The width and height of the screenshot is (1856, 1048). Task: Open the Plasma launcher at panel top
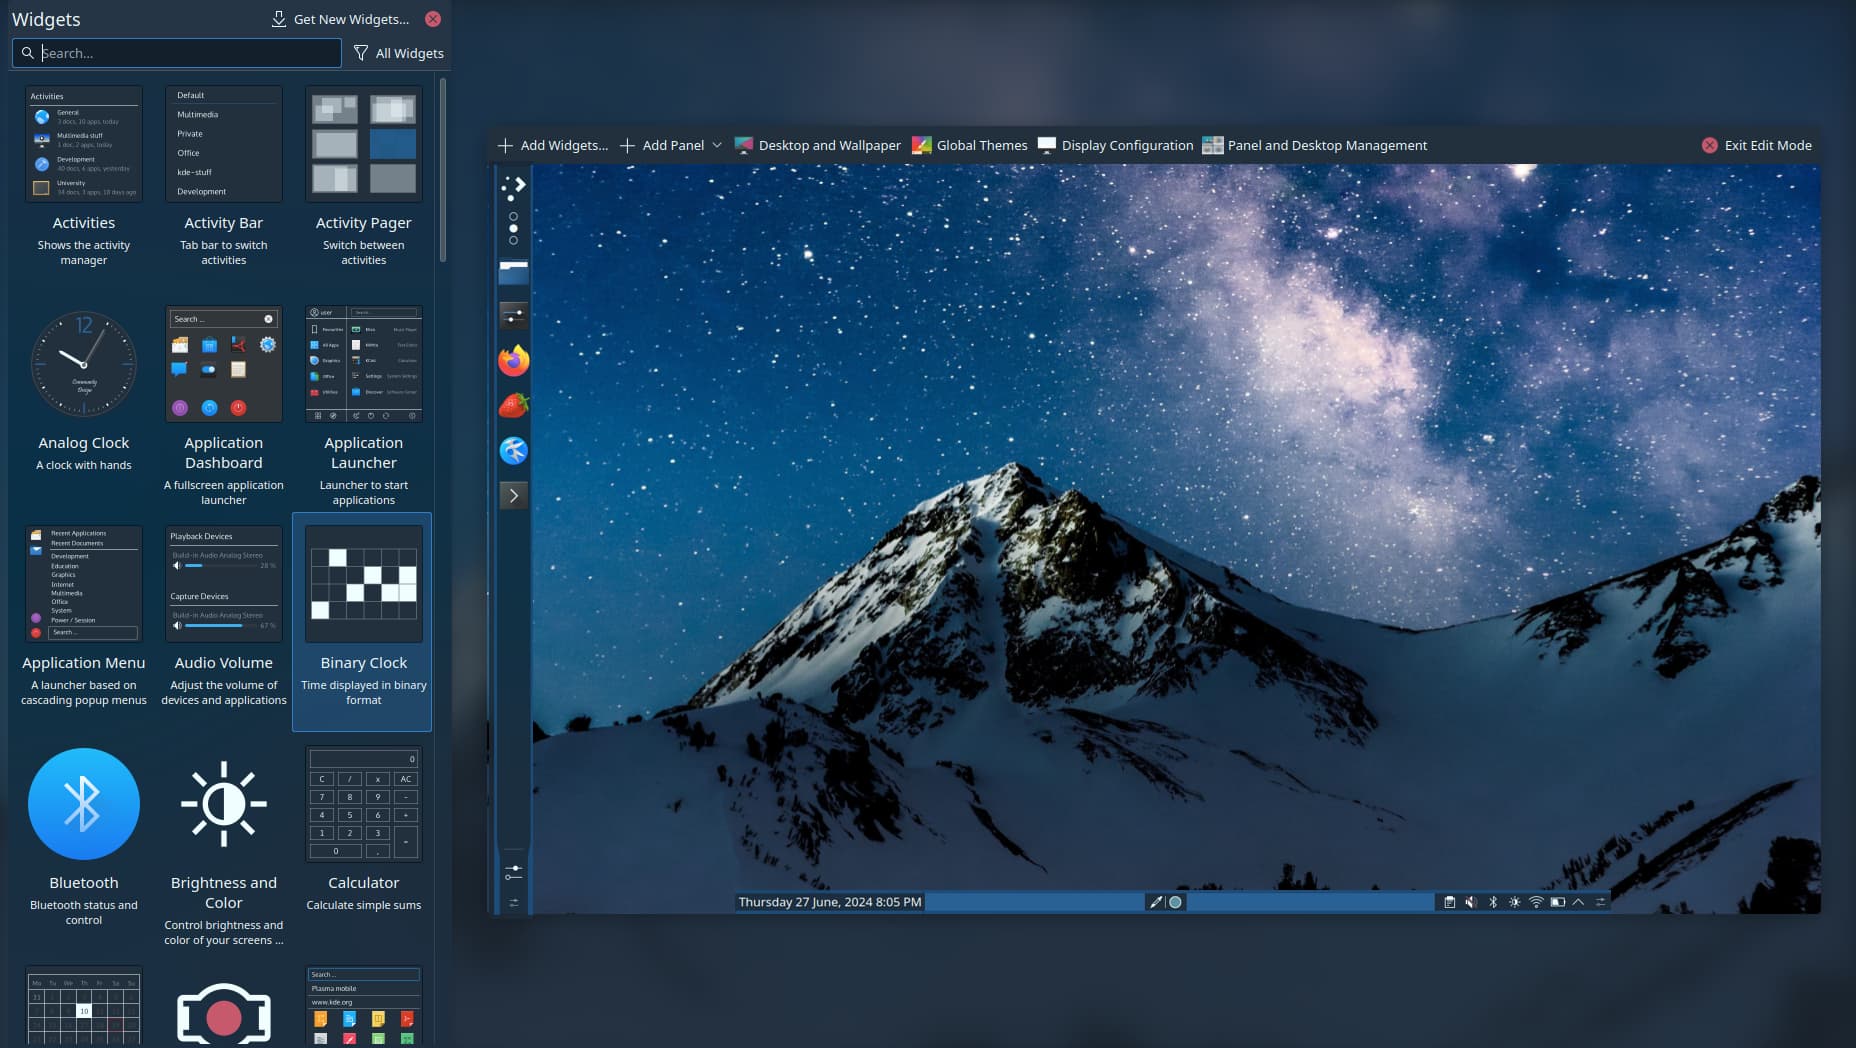[514, 186]
